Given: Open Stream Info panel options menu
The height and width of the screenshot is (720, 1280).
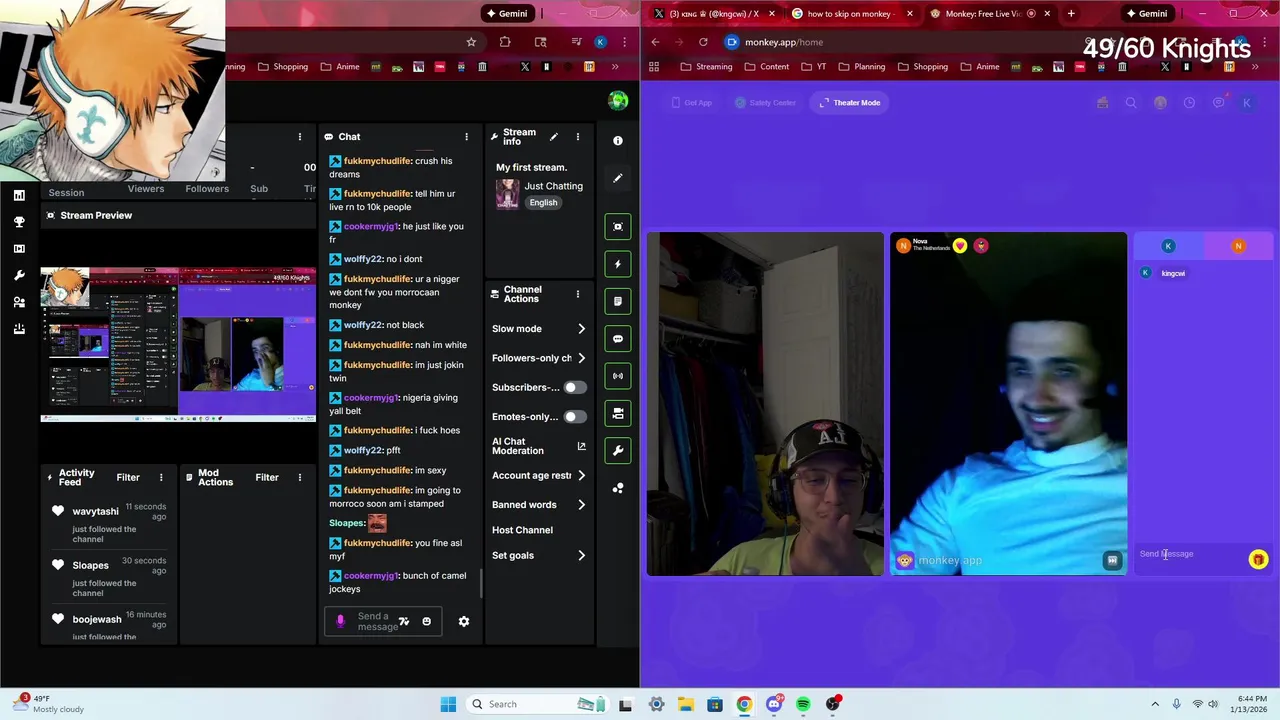Looking at the screenshot, I should [577, 137].
